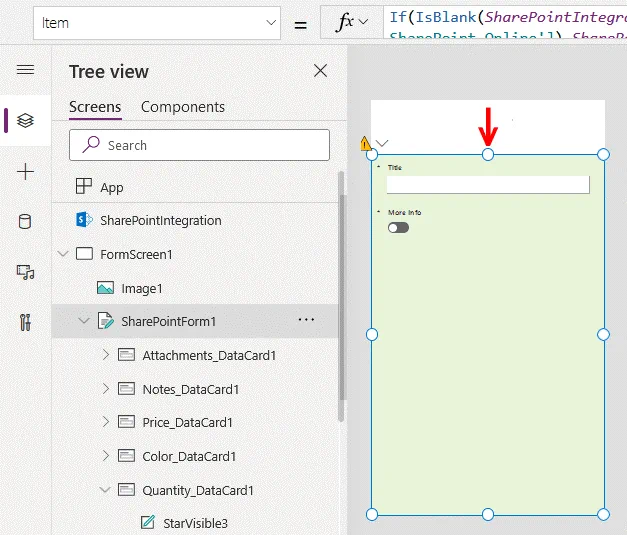This screenshot has height=535, width=627.
Task: Click the Tree view search box
Action: [x=200, y=145]
